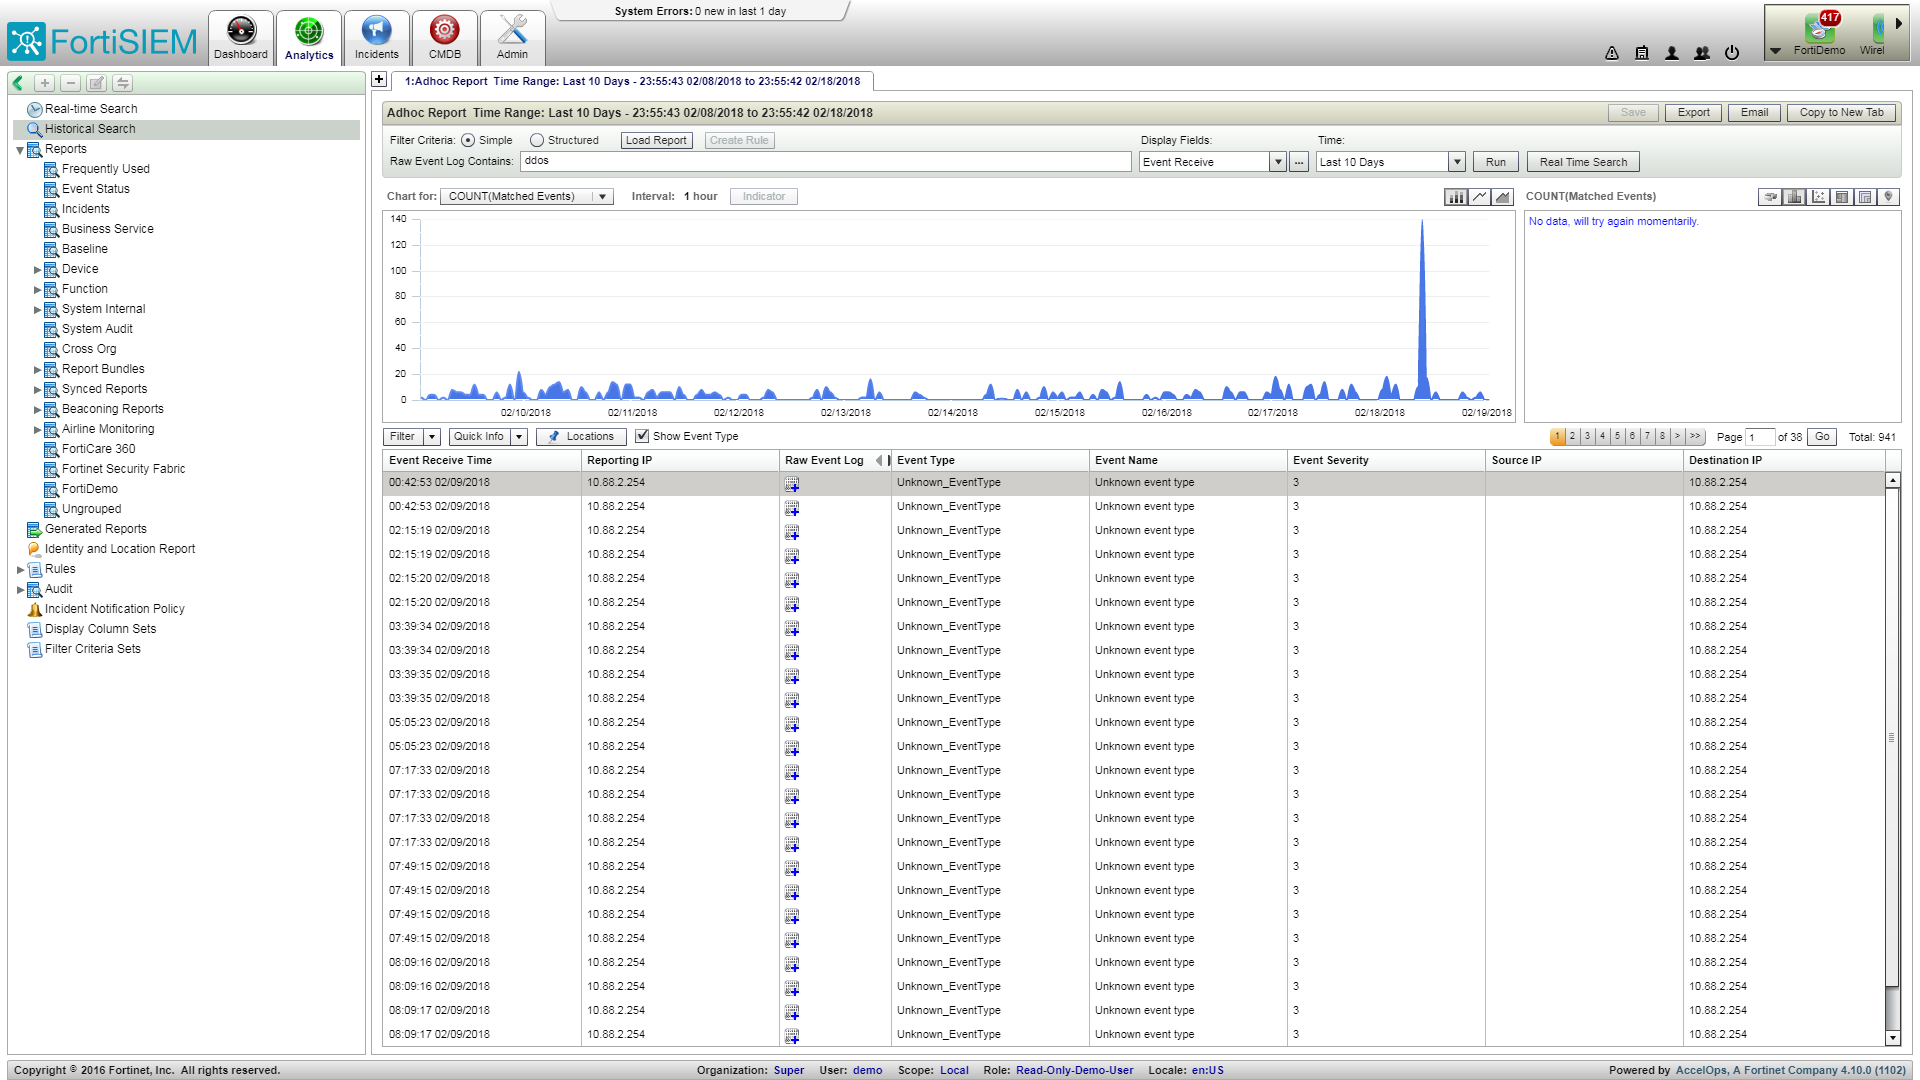Switch to the CMDB tab
This screenshot has width=1920, height=1080.
444,38
